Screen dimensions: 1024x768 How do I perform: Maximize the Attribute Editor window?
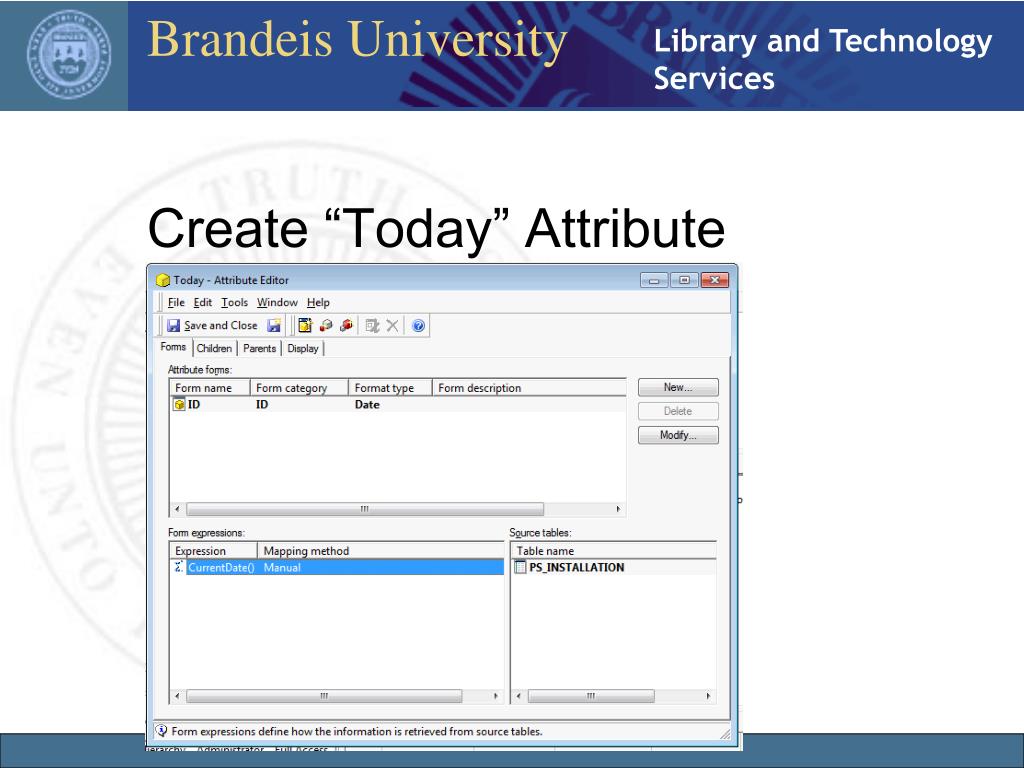point(684,280)
